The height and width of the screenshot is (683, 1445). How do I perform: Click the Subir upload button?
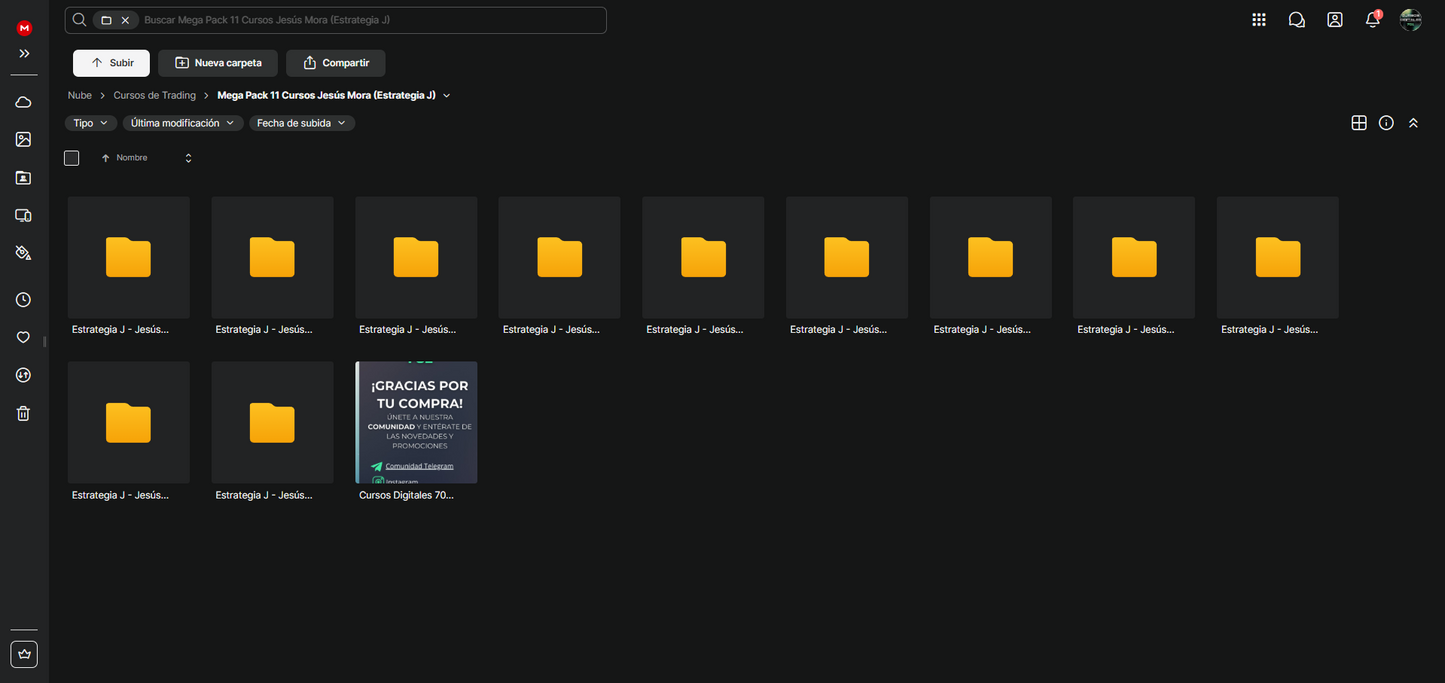pos(111,63)
